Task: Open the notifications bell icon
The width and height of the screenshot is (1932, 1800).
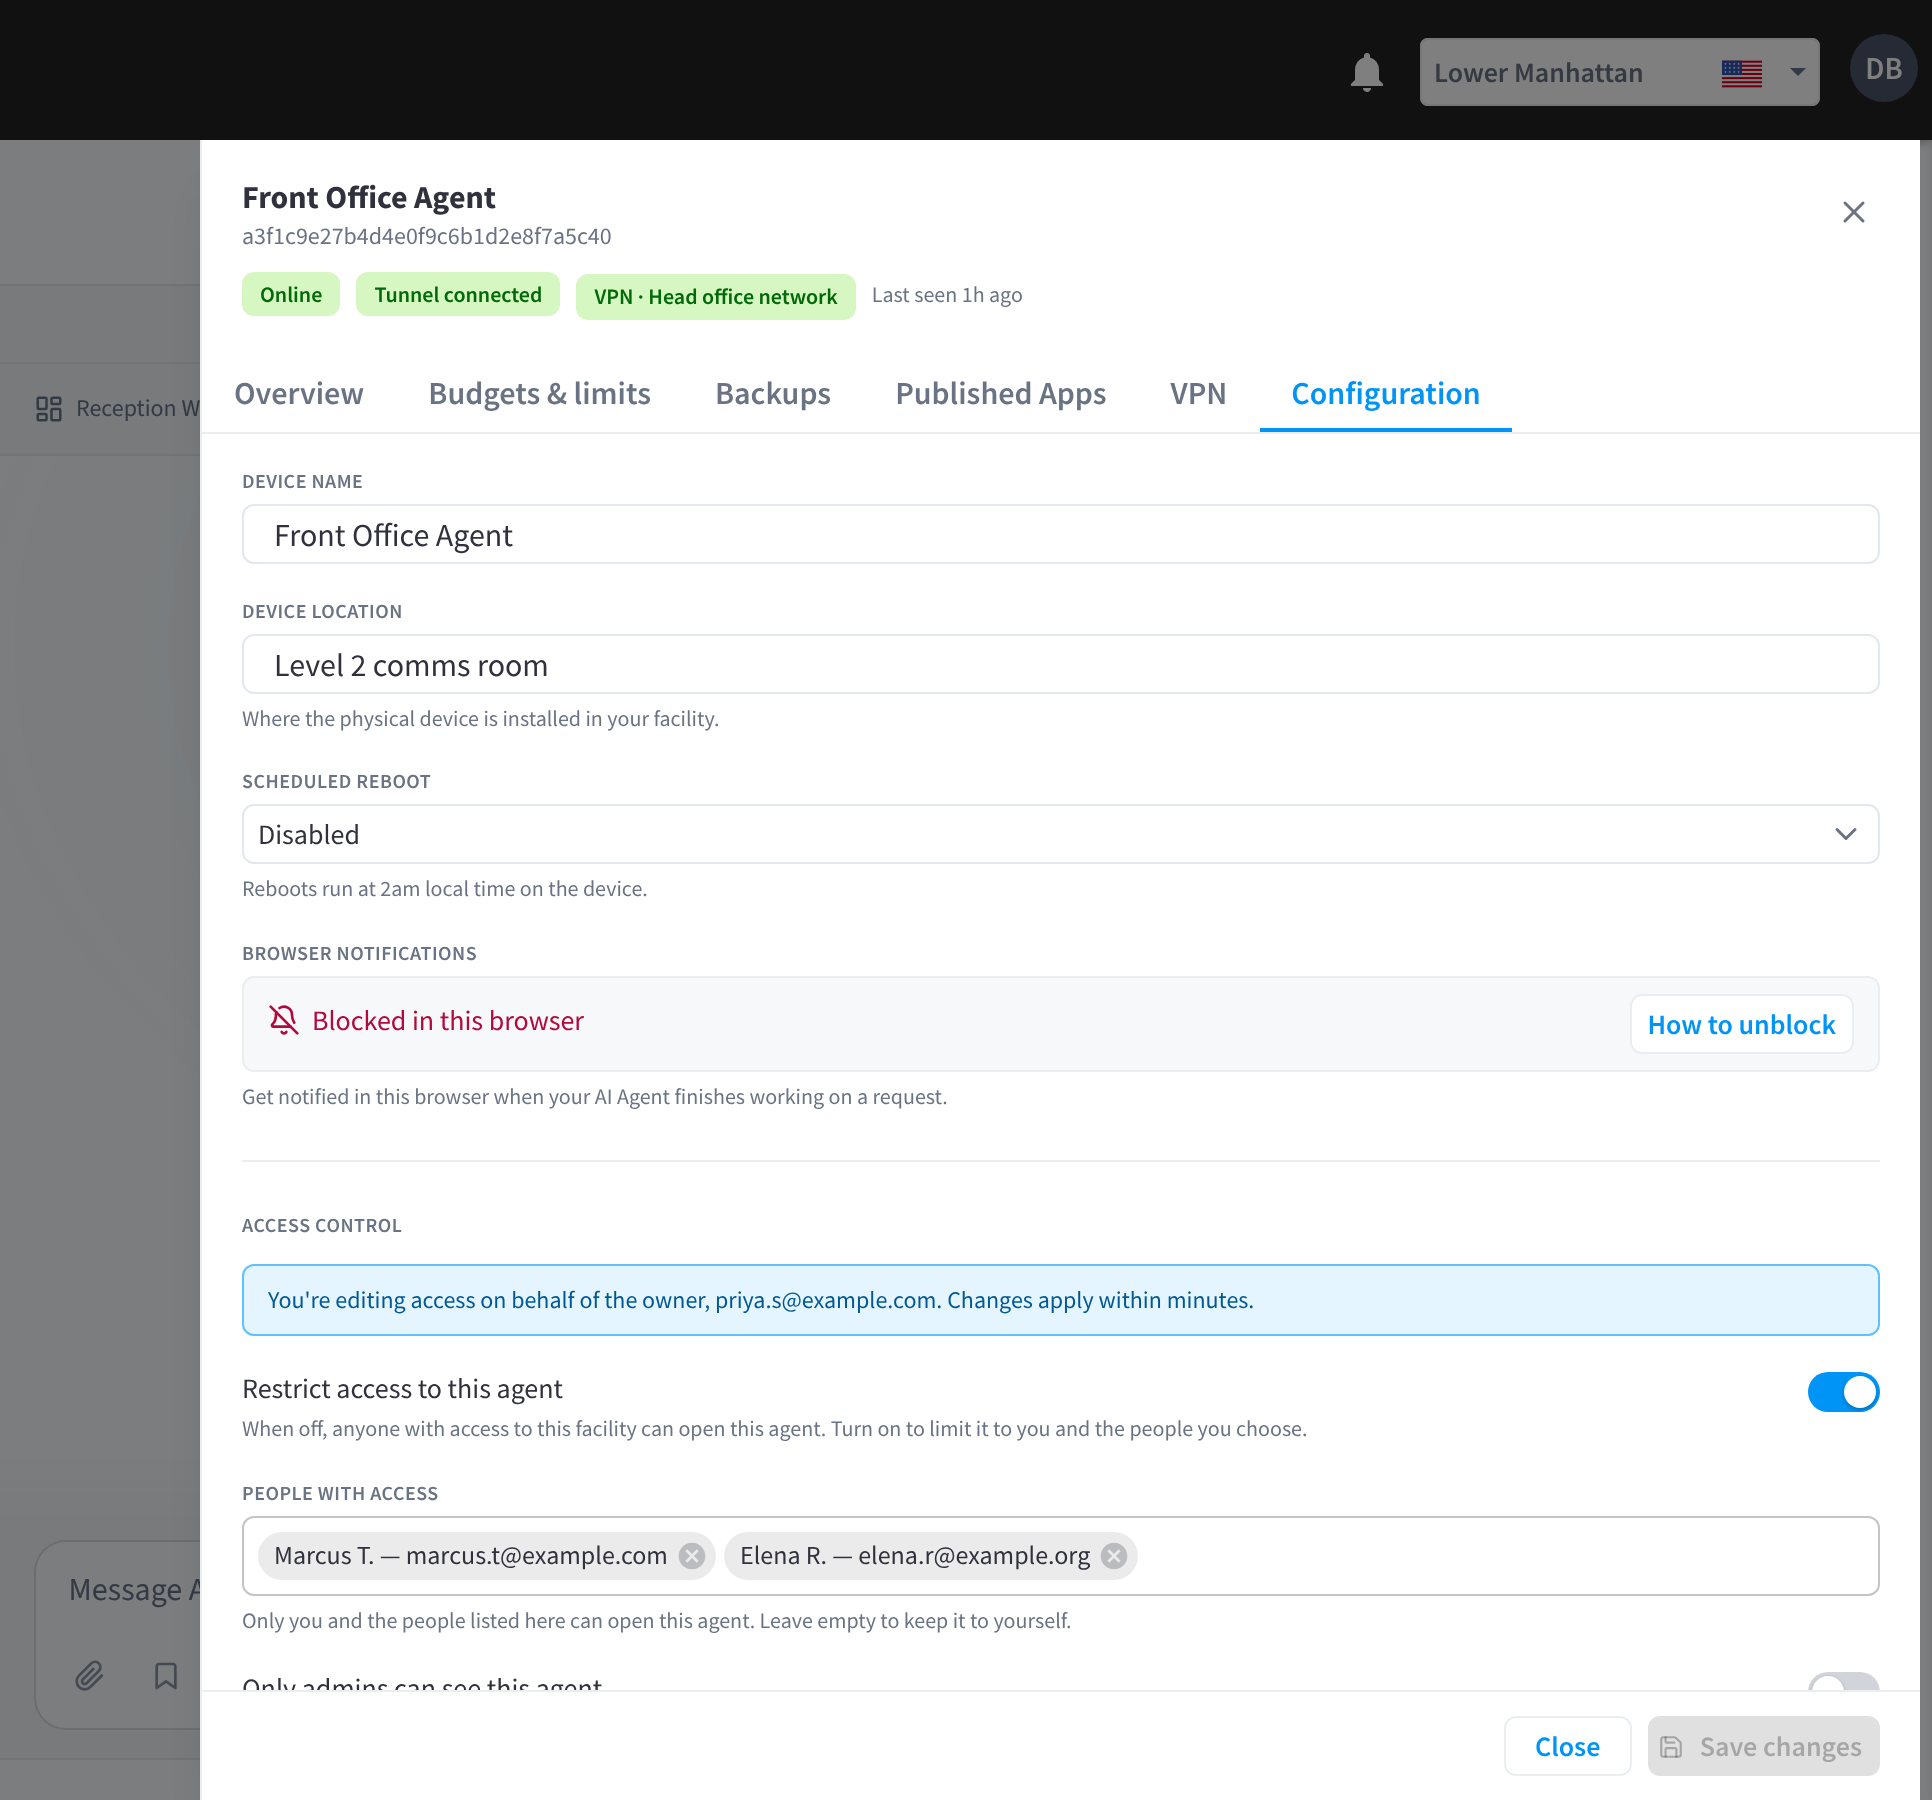Action: [x=1366, y=72]
